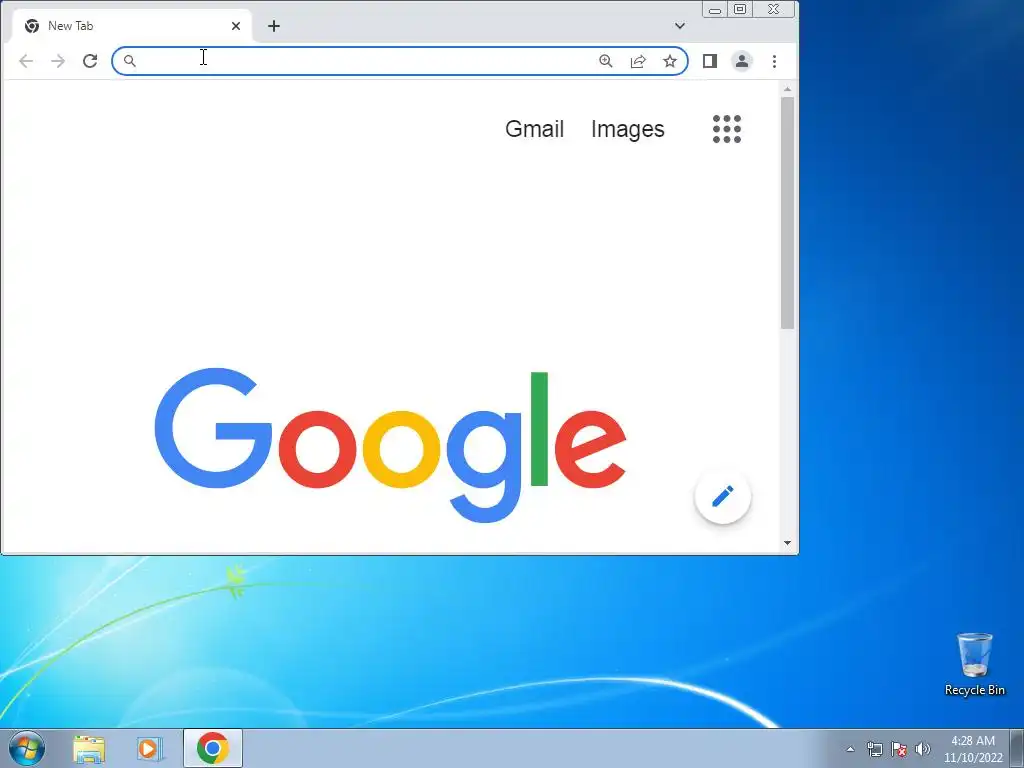Open the Images link
This screenshot has height=768, width=1024.
click(x=628, y=129)
